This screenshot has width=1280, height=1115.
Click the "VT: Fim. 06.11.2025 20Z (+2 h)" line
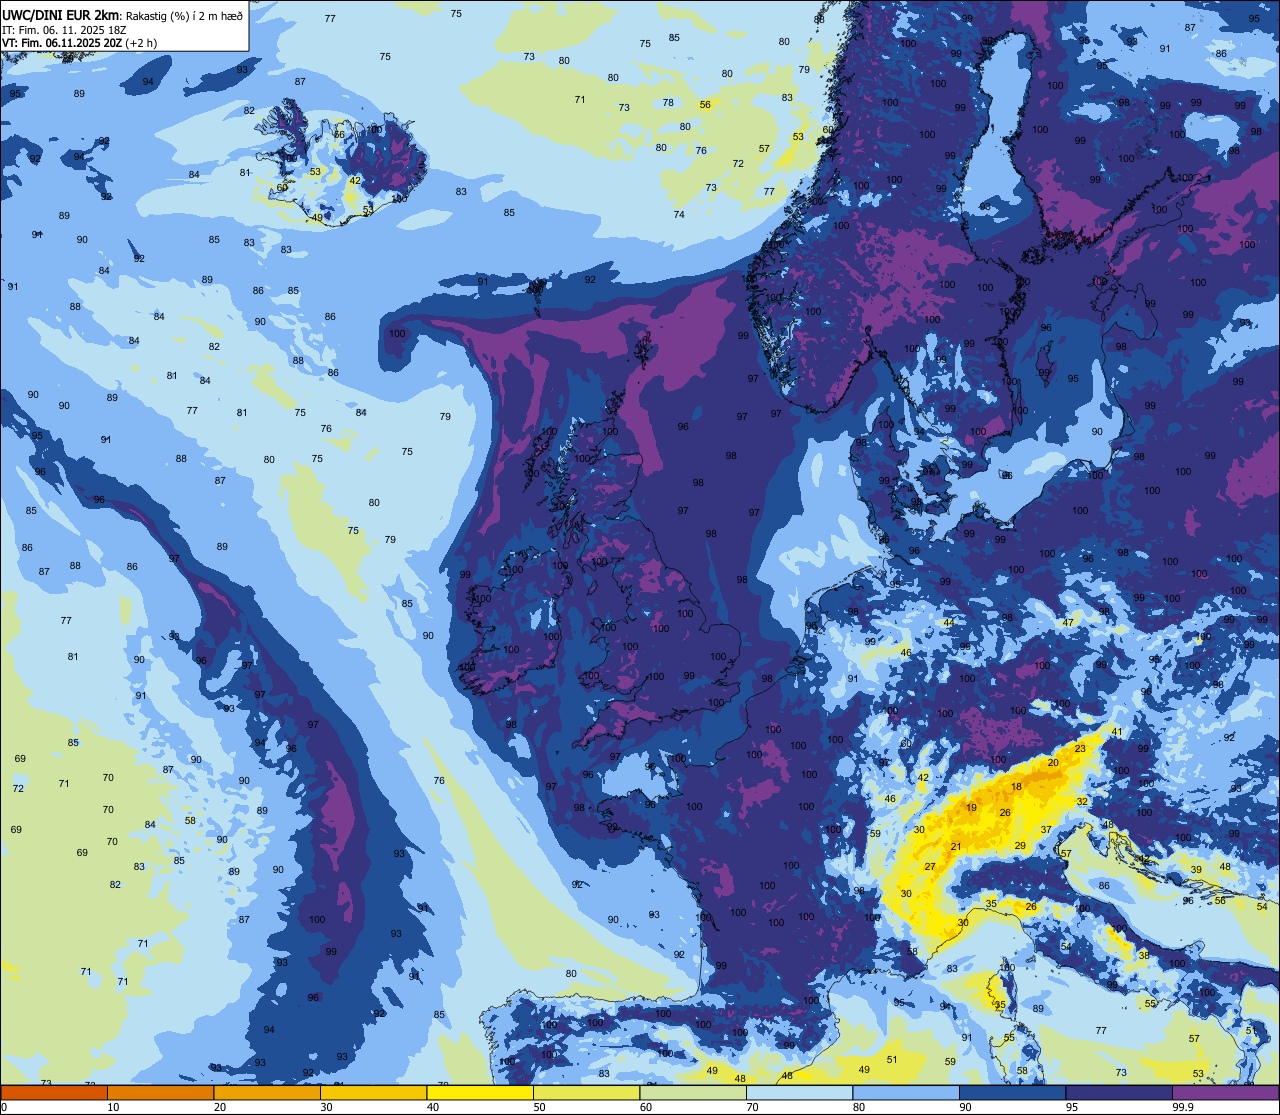click(79, 43)
